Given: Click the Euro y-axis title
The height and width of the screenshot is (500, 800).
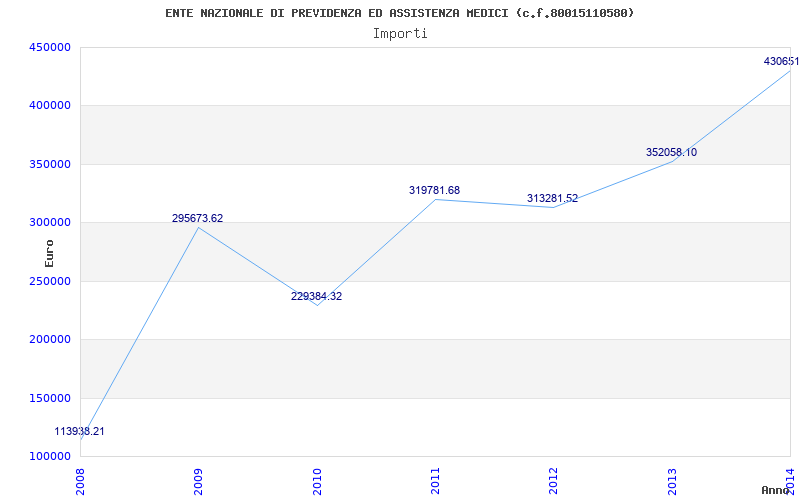Looking at the screenshot, I should 49,254.
